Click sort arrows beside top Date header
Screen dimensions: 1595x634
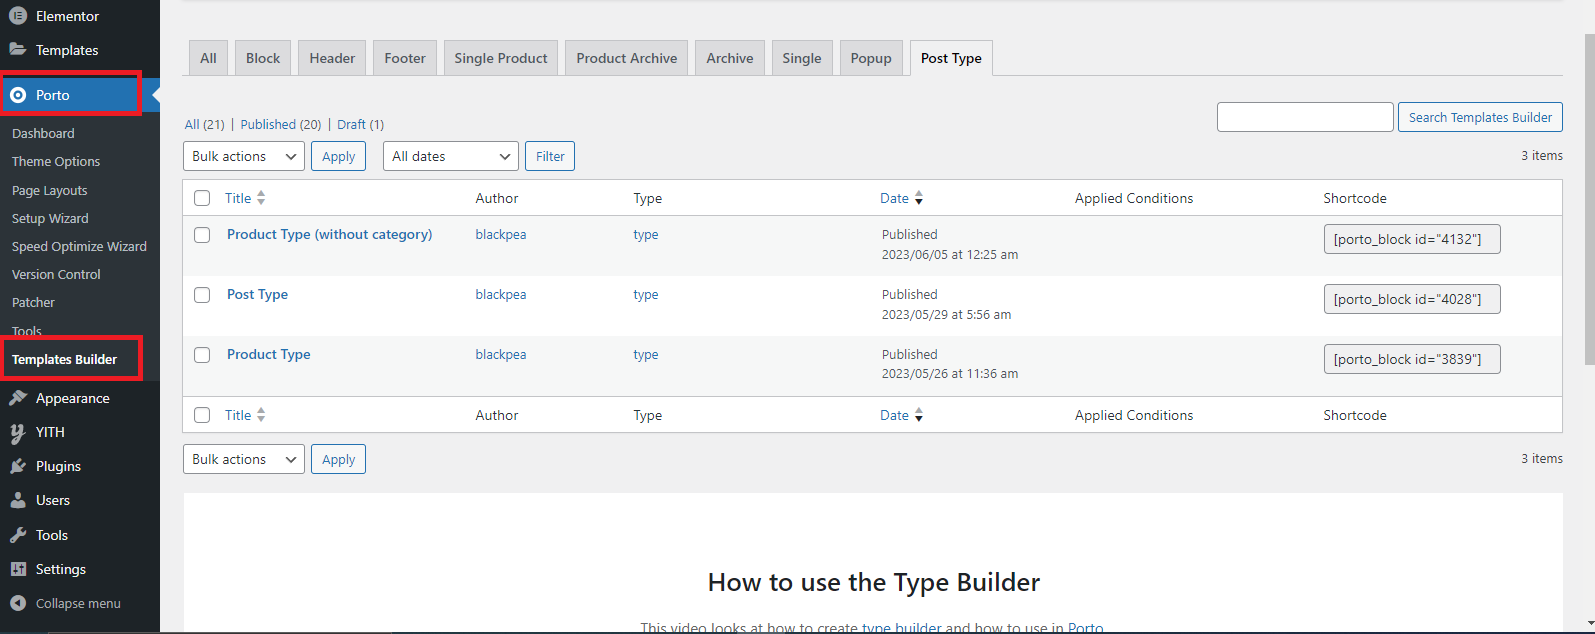tap(919, 198)
